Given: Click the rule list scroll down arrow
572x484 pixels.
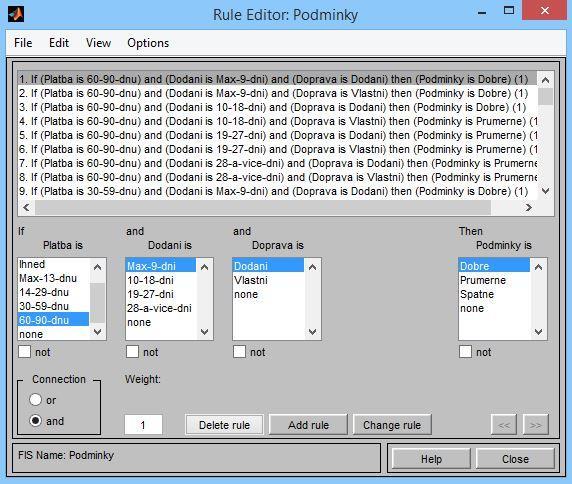Looking at the screenshot, I should [545, 191].
